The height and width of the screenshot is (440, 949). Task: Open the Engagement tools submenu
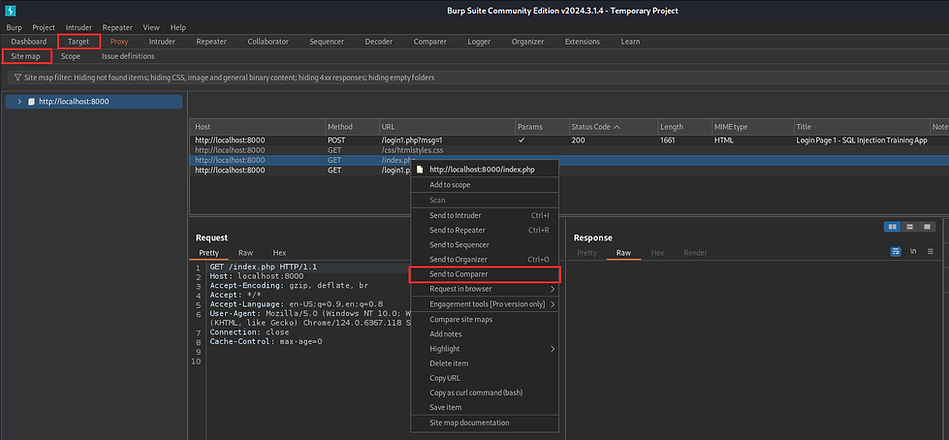point(484,304)
